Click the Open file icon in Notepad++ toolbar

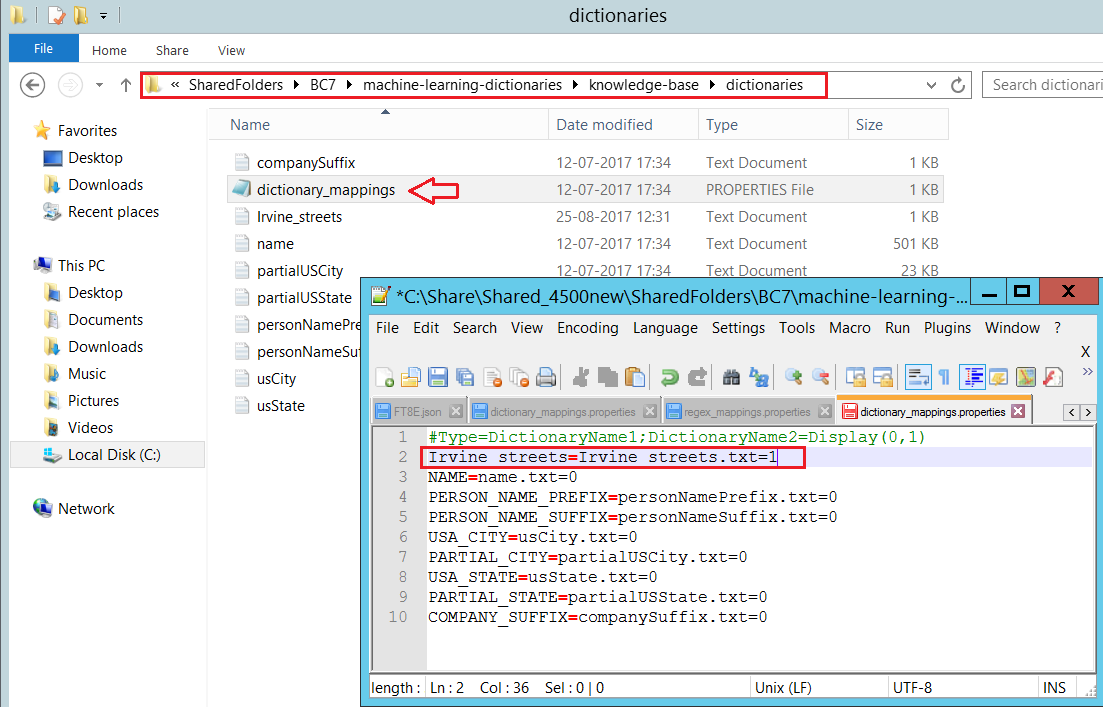tap(411, 378)
